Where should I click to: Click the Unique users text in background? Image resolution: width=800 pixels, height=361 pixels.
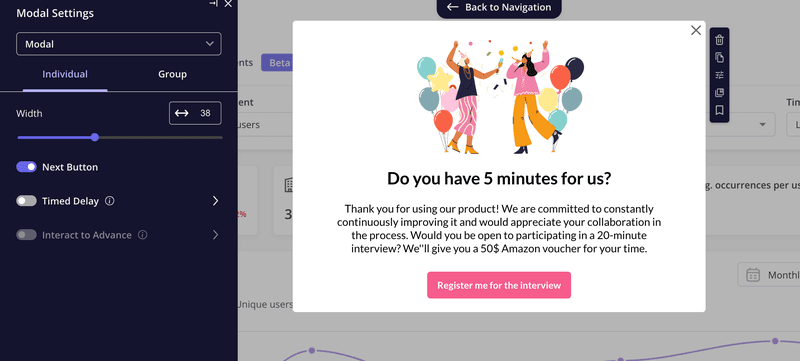point(265,304)
